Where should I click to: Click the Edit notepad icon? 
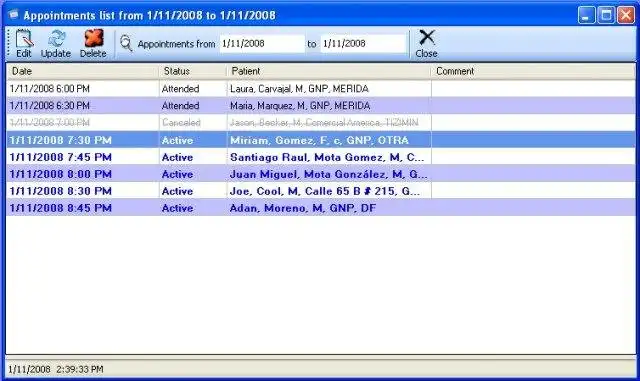[24, 39]
